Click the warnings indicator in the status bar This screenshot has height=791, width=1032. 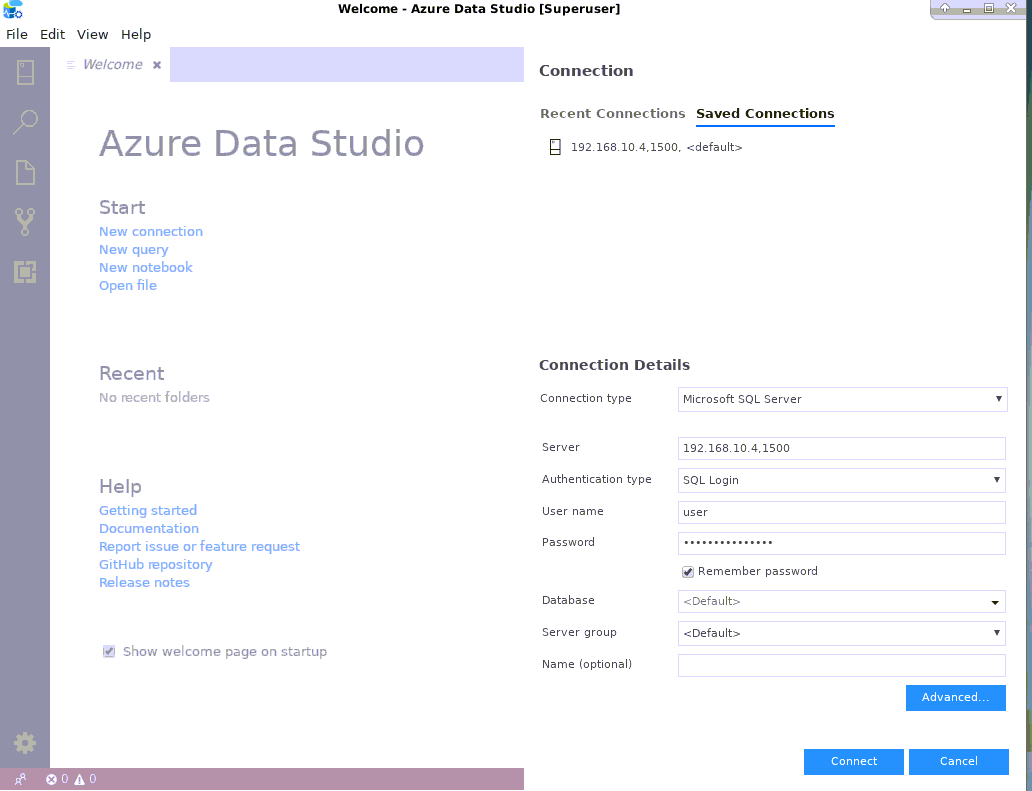83,778
